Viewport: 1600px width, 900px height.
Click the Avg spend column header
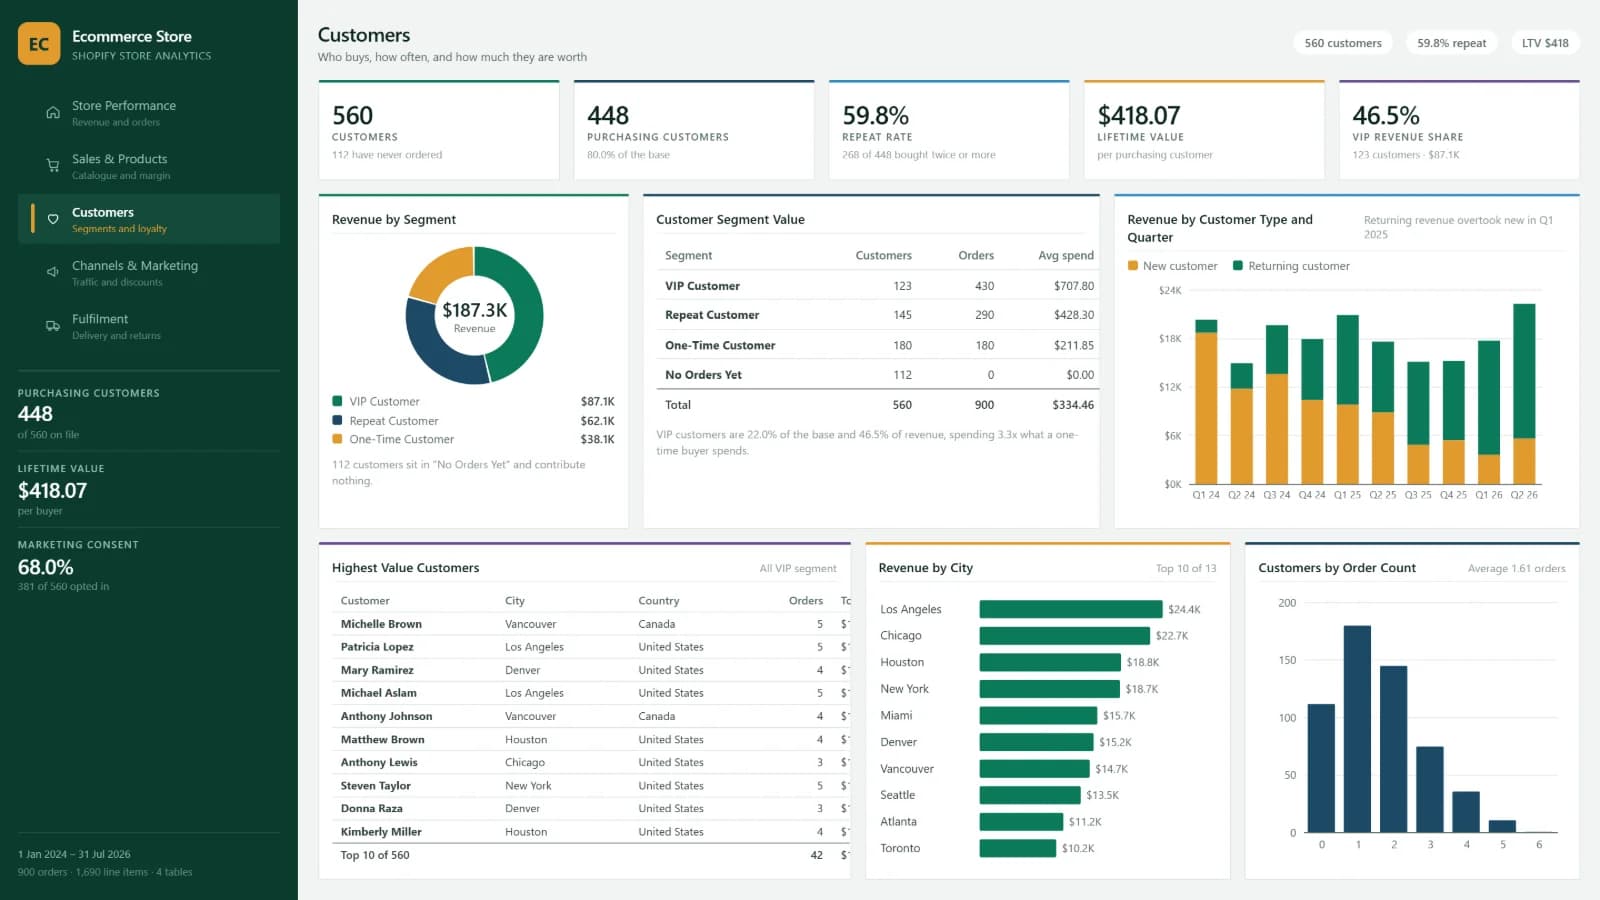[x=1066, y=256]
